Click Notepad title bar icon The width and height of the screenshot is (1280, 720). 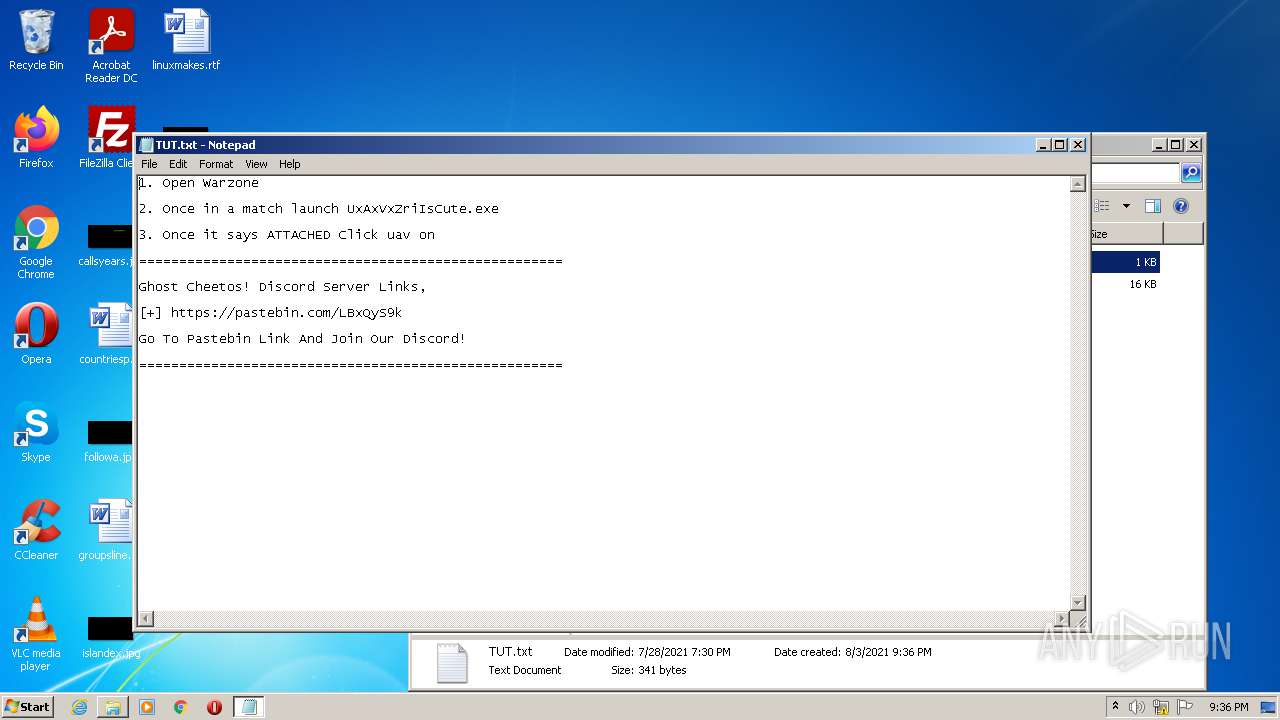tap(147, 145)
